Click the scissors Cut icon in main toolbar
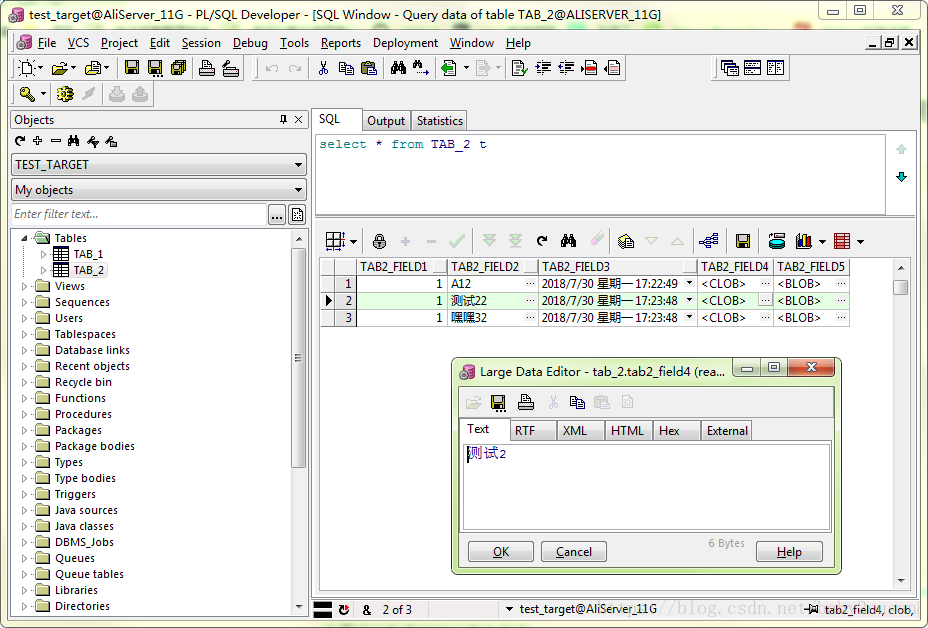This screenshot has width=928, height=628. (x=323, y=68)
